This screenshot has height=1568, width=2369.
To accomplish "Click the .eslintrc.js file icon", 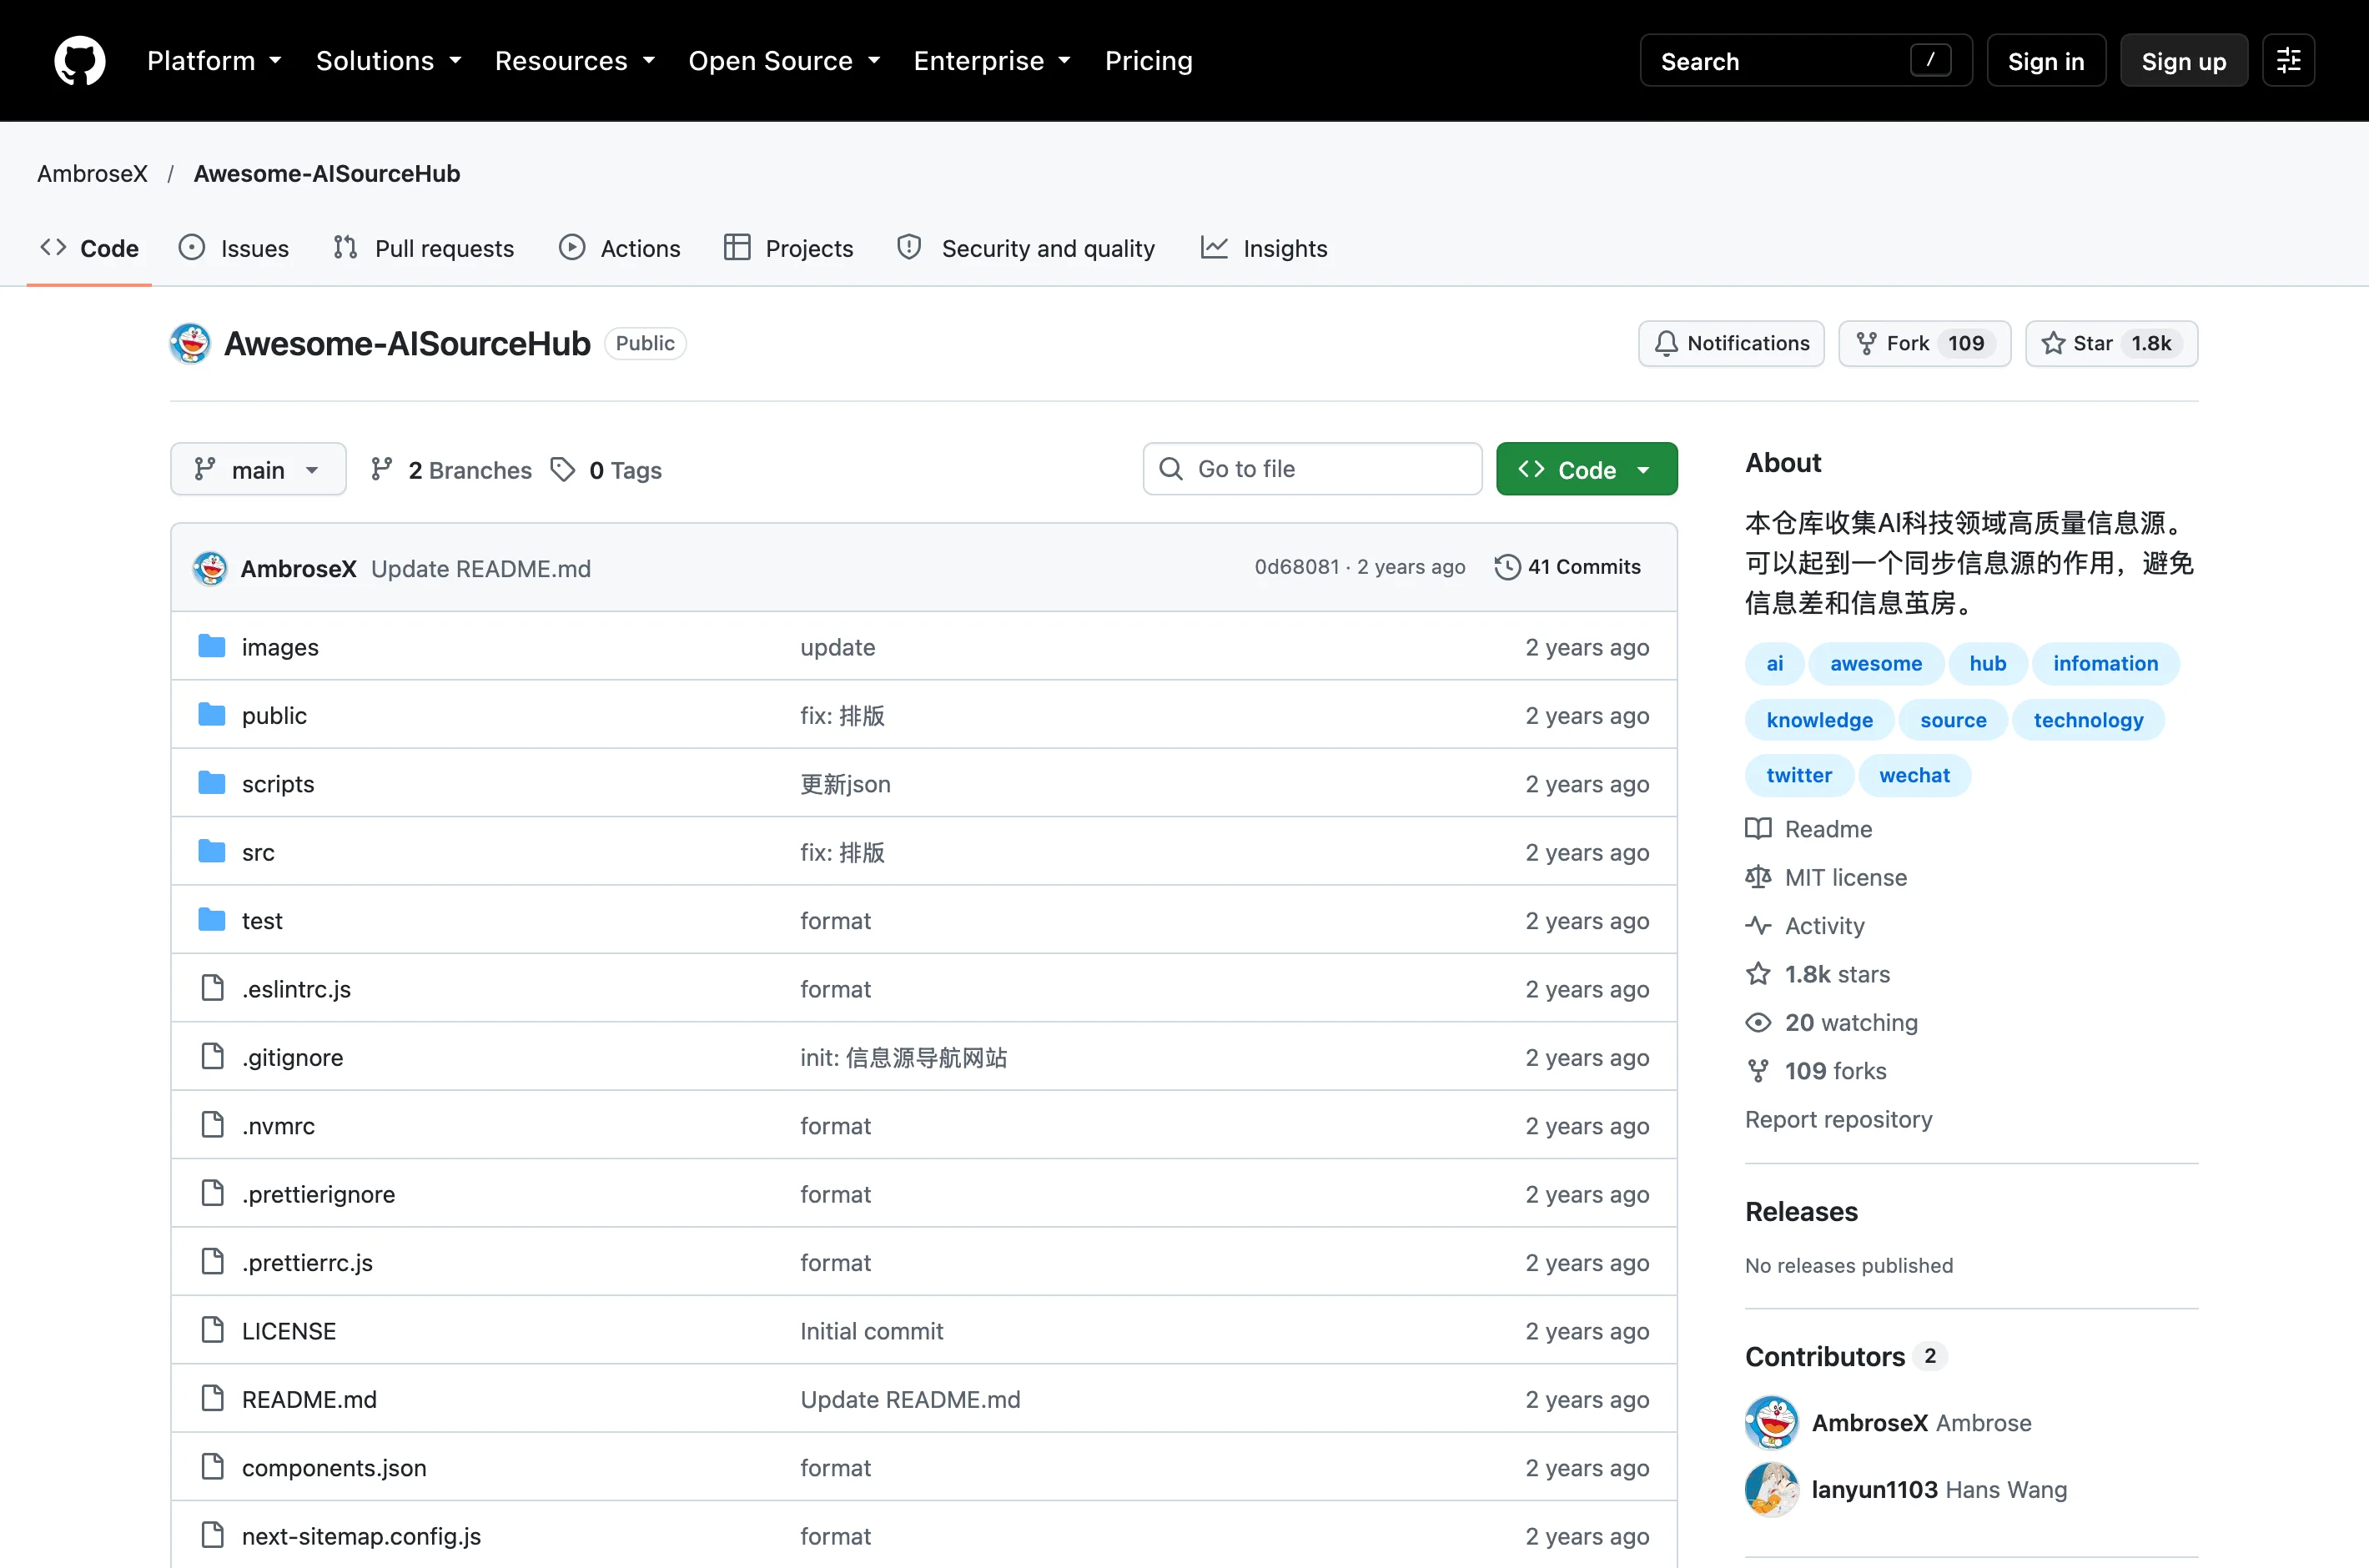I will point(212,988).
